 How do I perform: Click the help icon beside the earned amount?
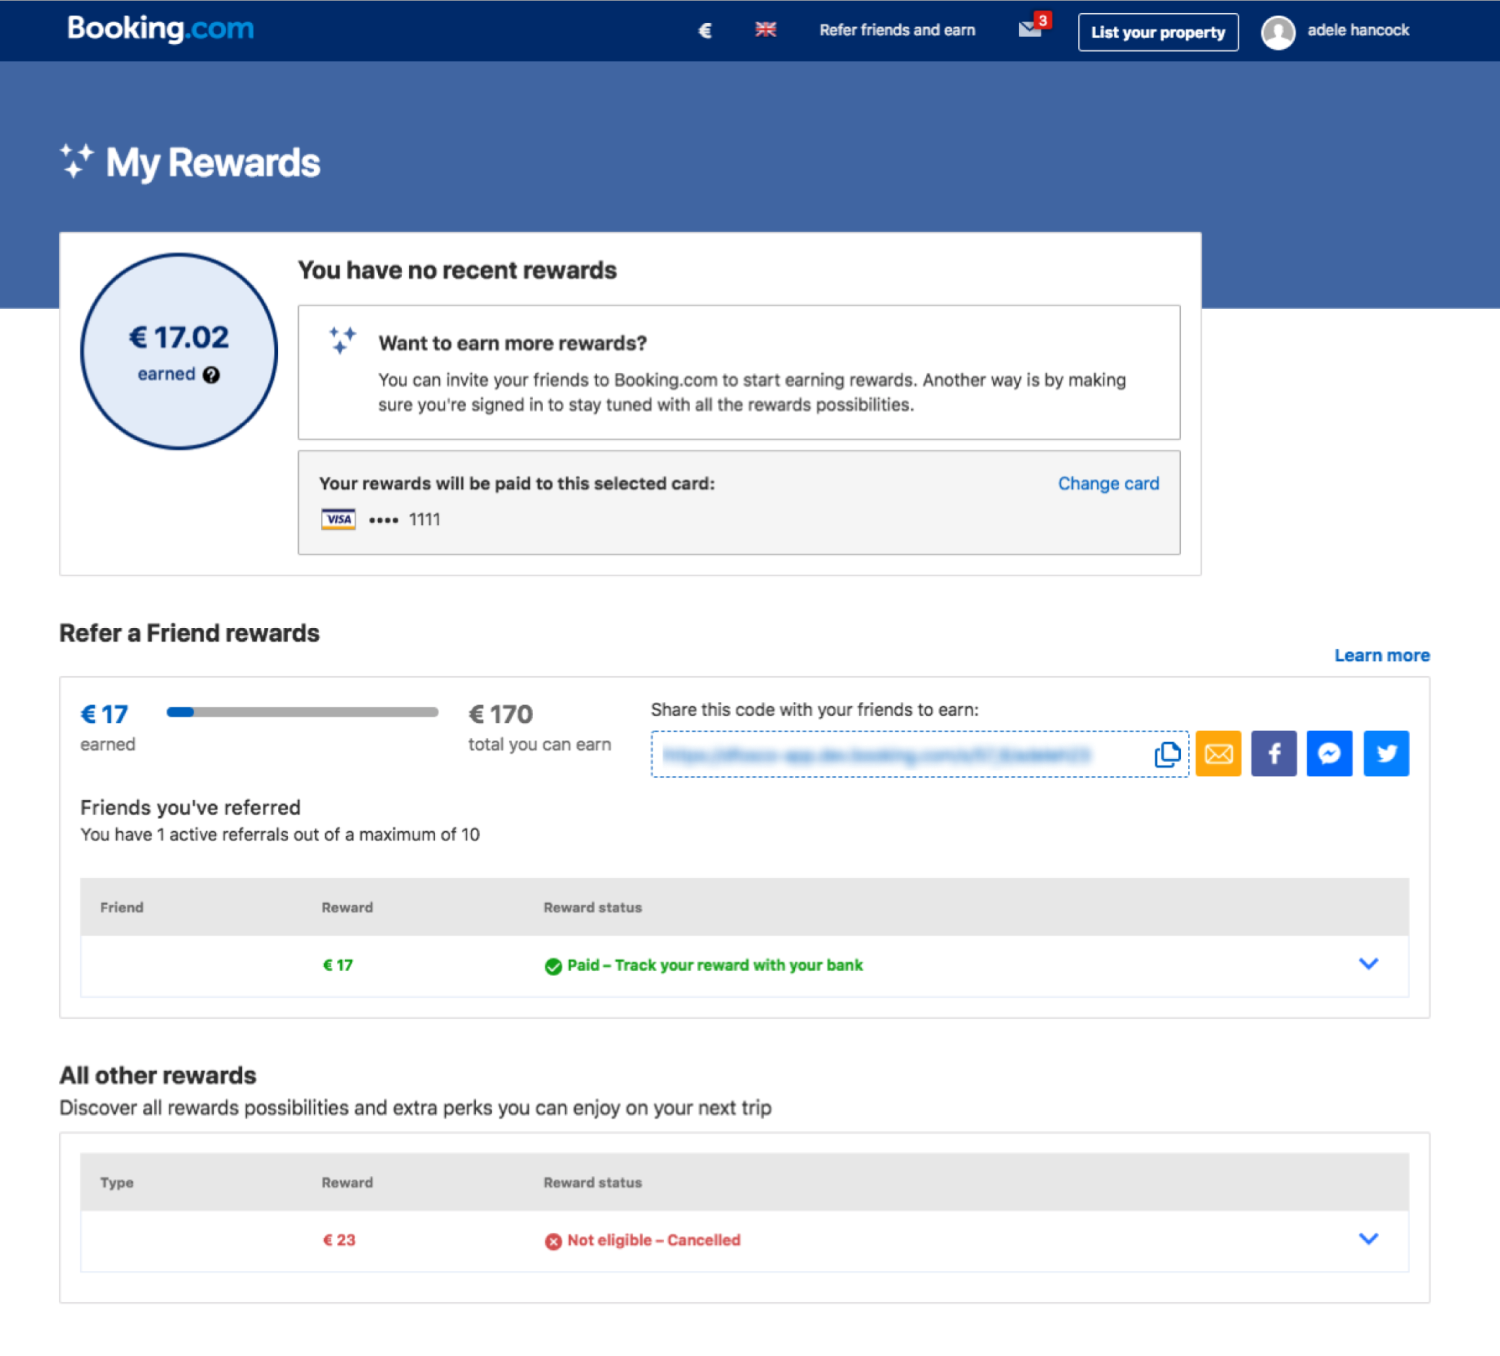point(211,375)
